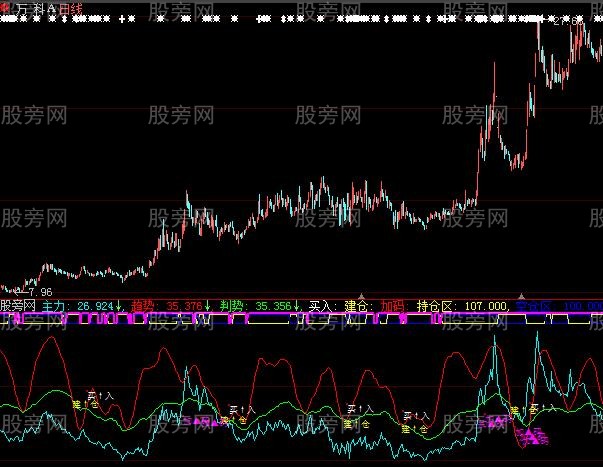The image size is (603, 467).
Task: Click the 买入 indicator label
Action: pyautogui.click(x=322, y=305)
